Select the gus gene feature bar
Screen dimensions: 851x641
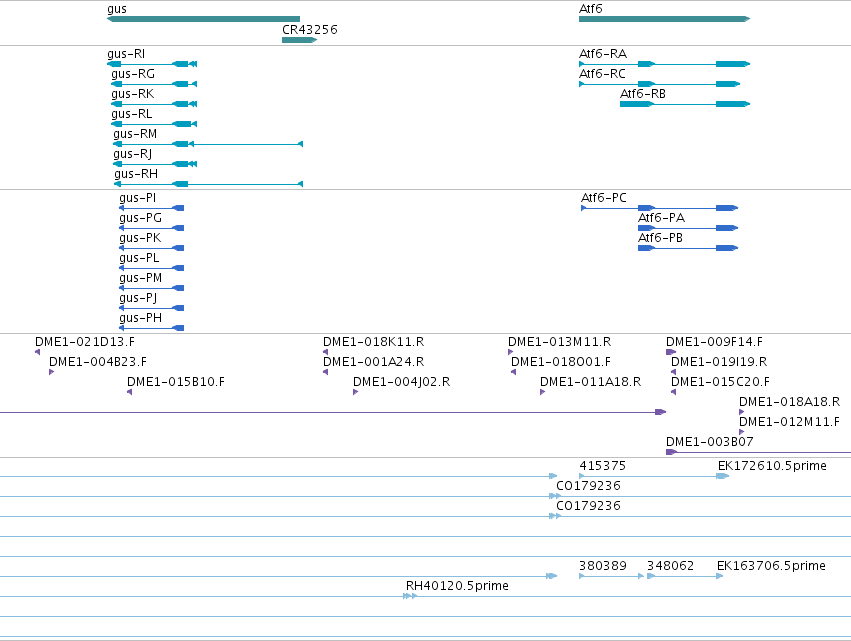point(204,19)
